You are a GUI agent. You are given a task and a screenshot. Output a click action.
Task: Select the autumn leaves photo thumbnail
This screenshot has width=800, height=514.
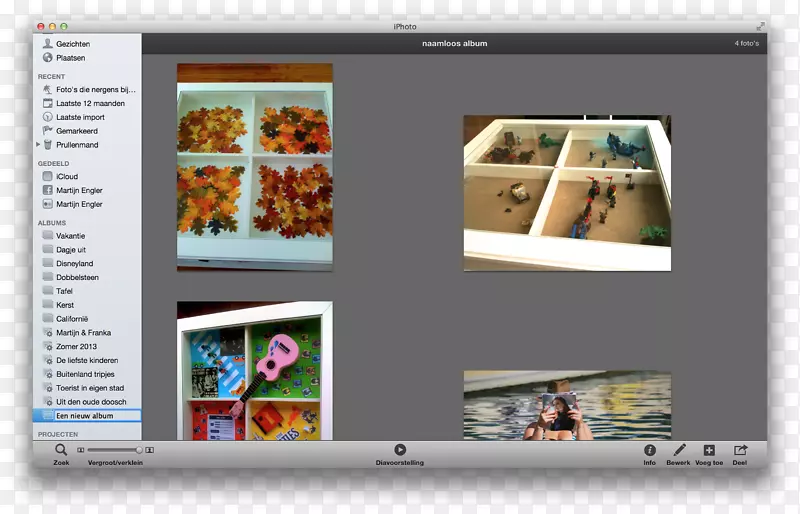tap(254, 167)
